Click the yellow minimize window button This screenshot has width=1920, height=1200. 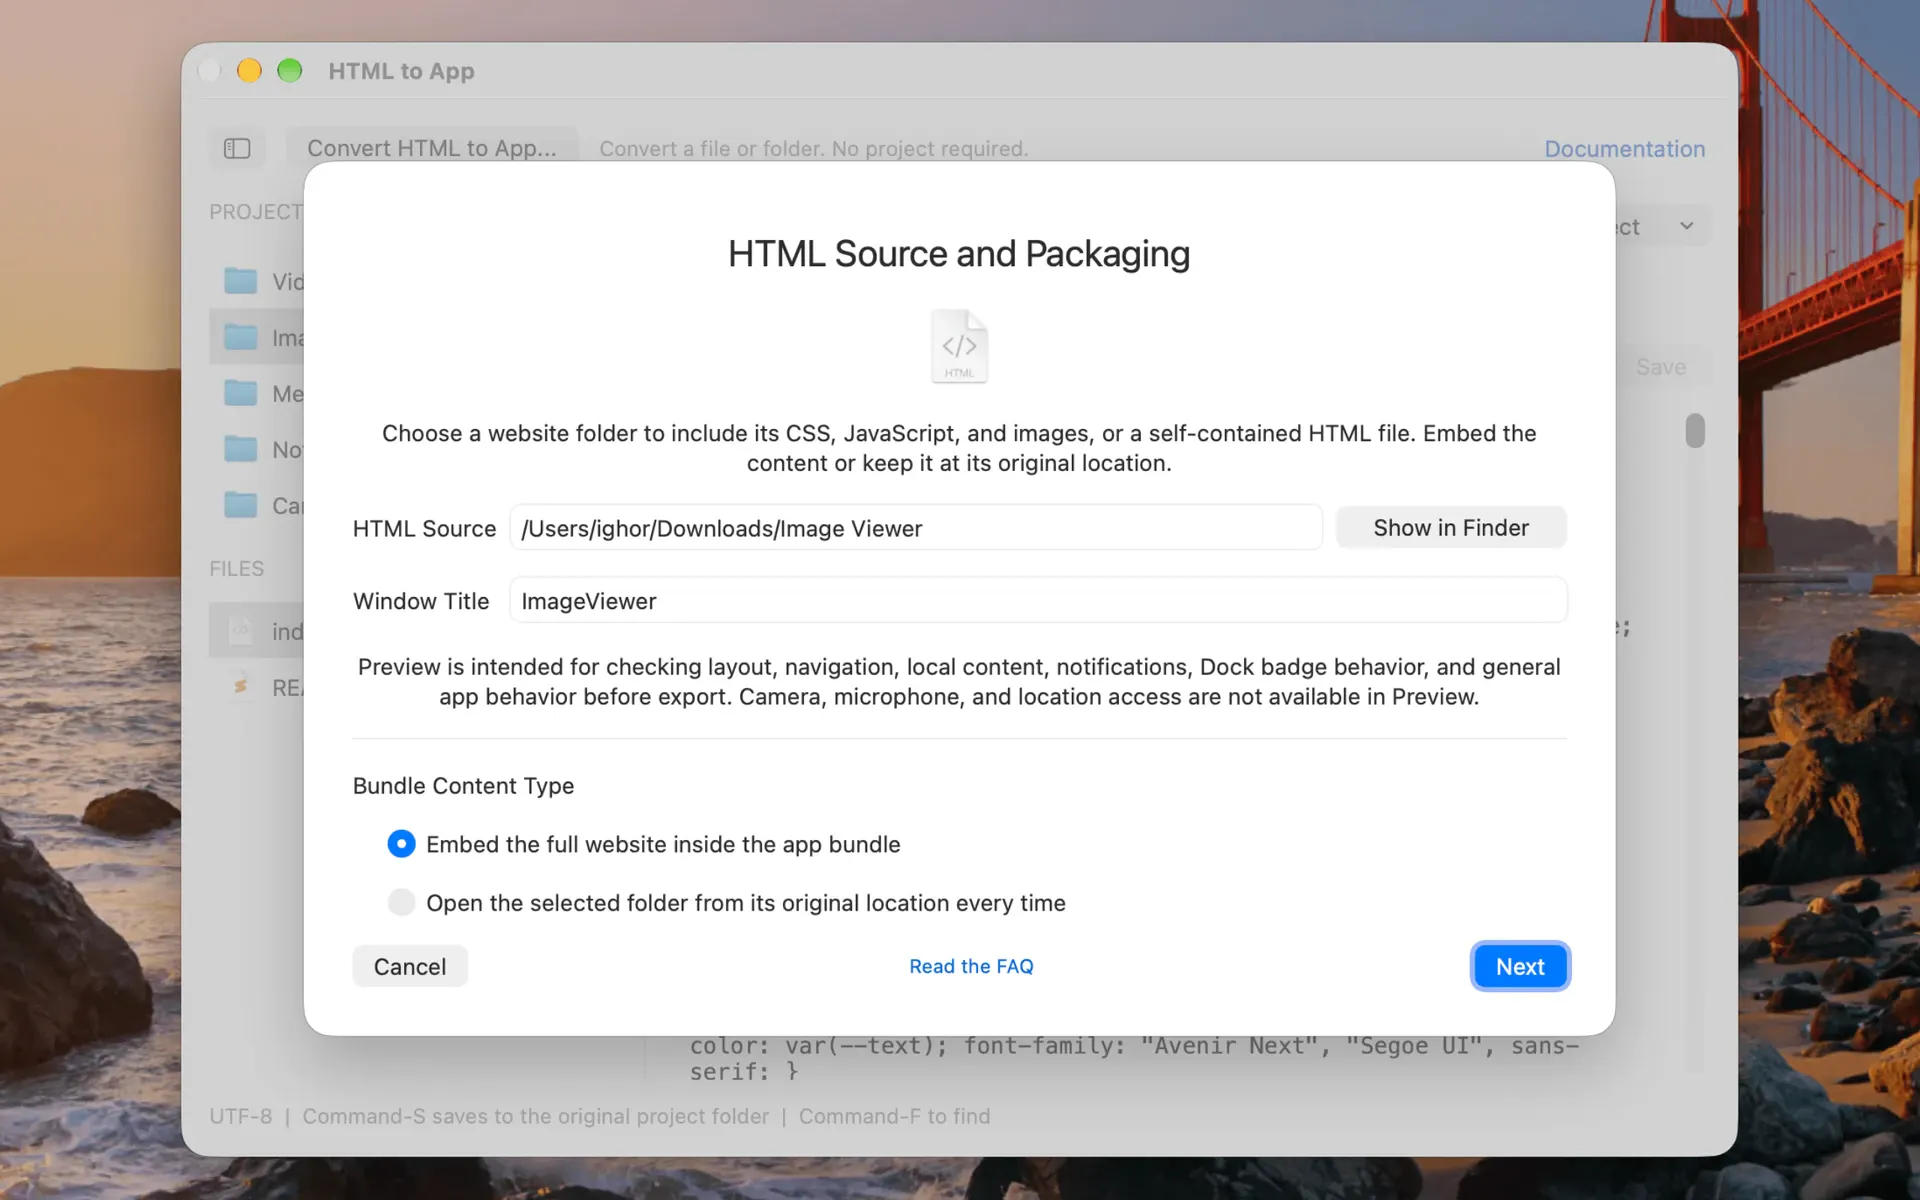pyautogui.click(x=249, y=70)
